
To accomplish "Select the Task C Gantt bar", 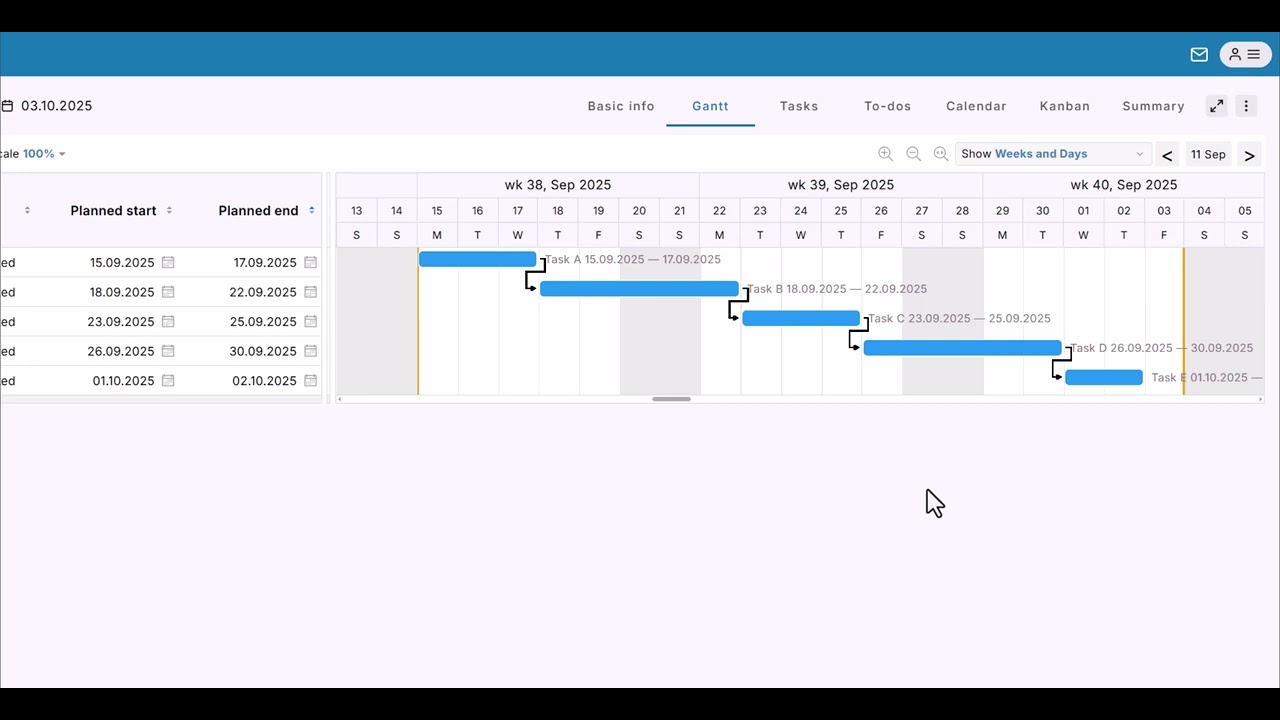I will (x=800, y=318).
